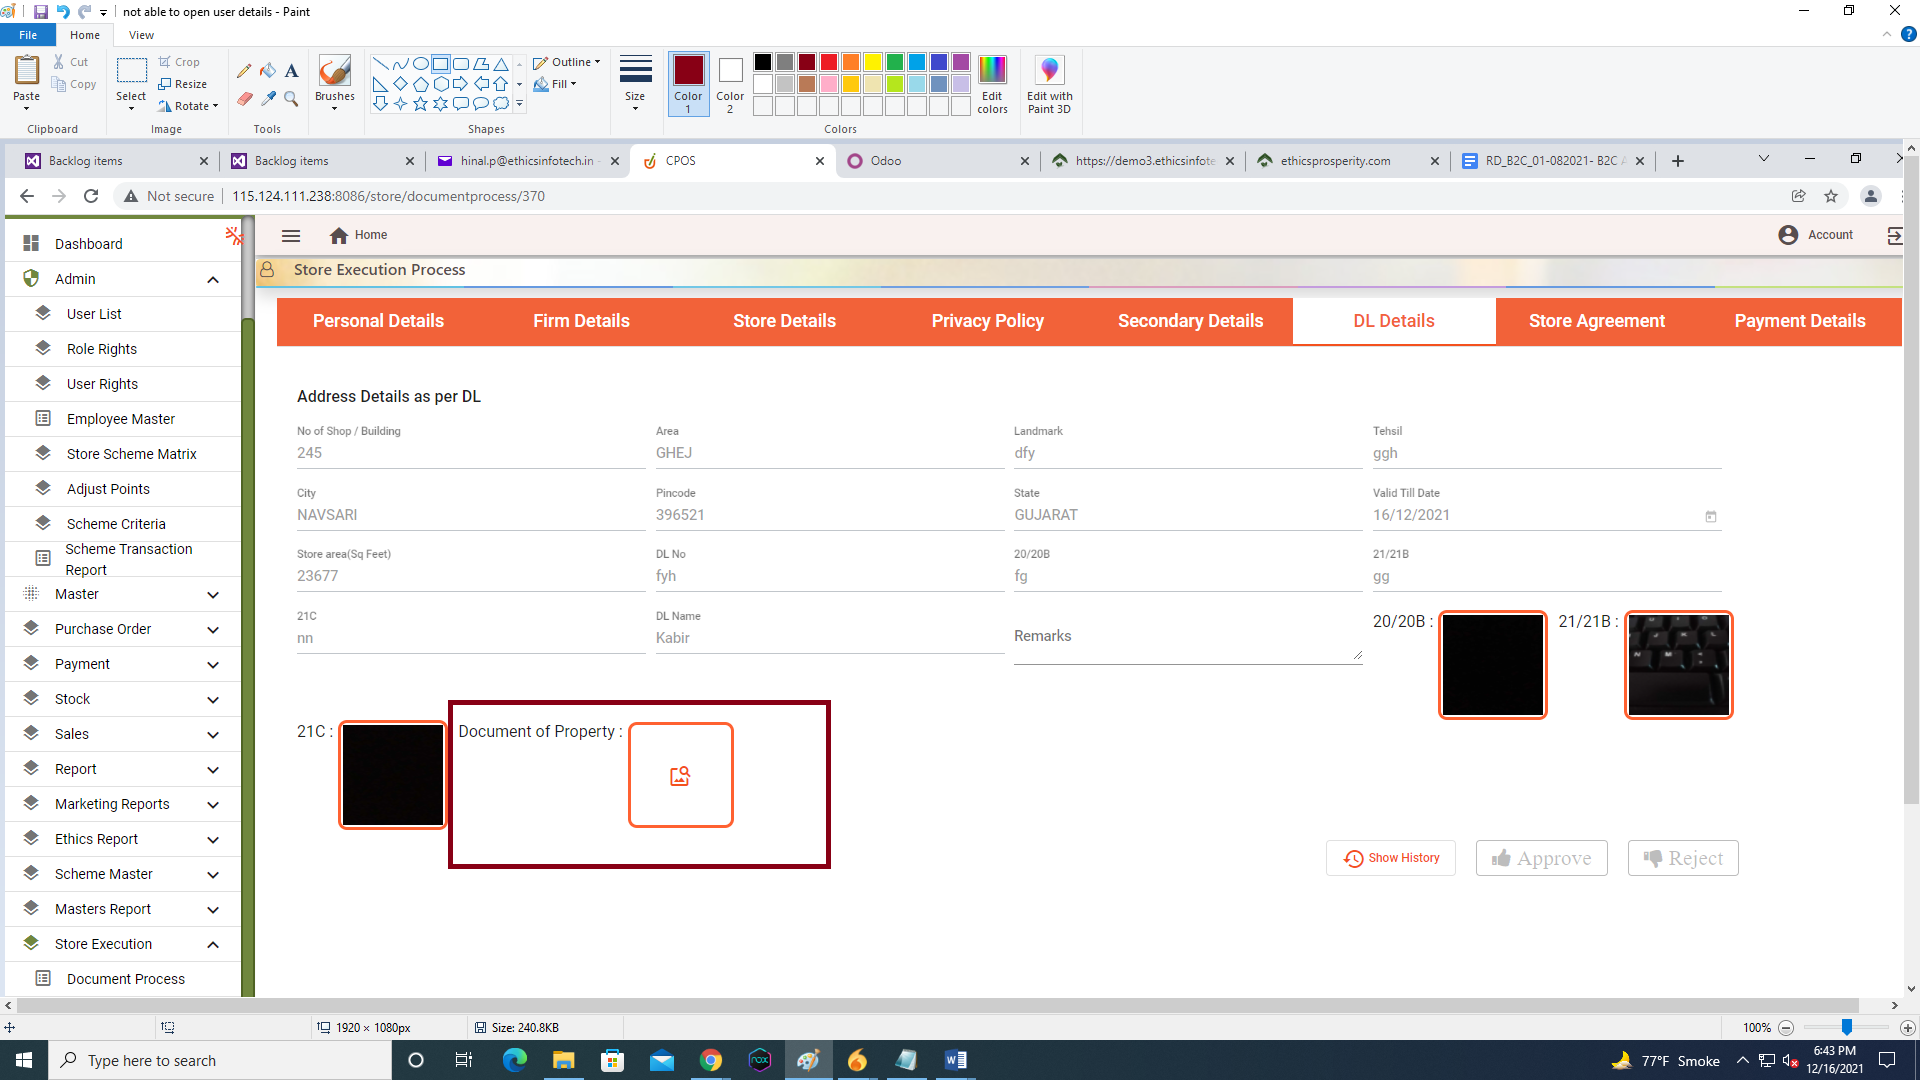Click the hamburger menu icon beside Home
The width and height of the screenshot is (1920, 1080).
pyautogui.click(x=291, y=236)
